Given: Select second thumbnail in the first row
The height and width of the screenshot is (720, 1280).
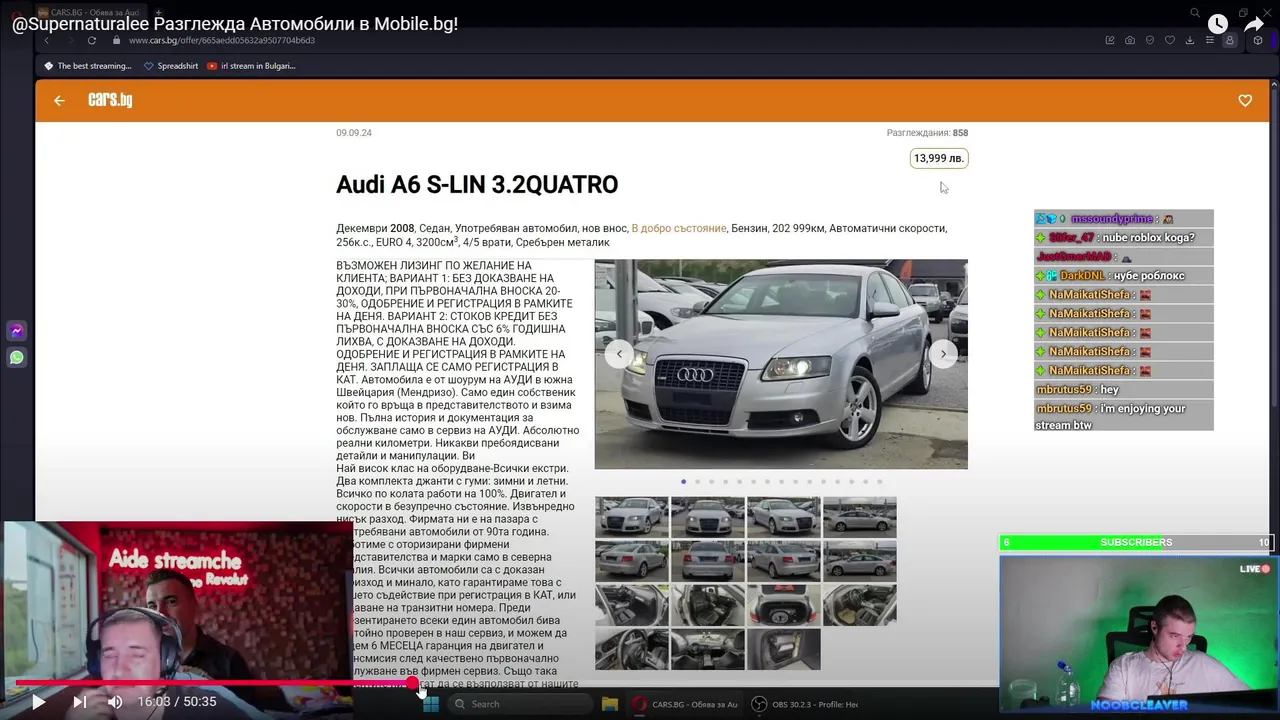Looking at the screenshot, I should (708, 517).
